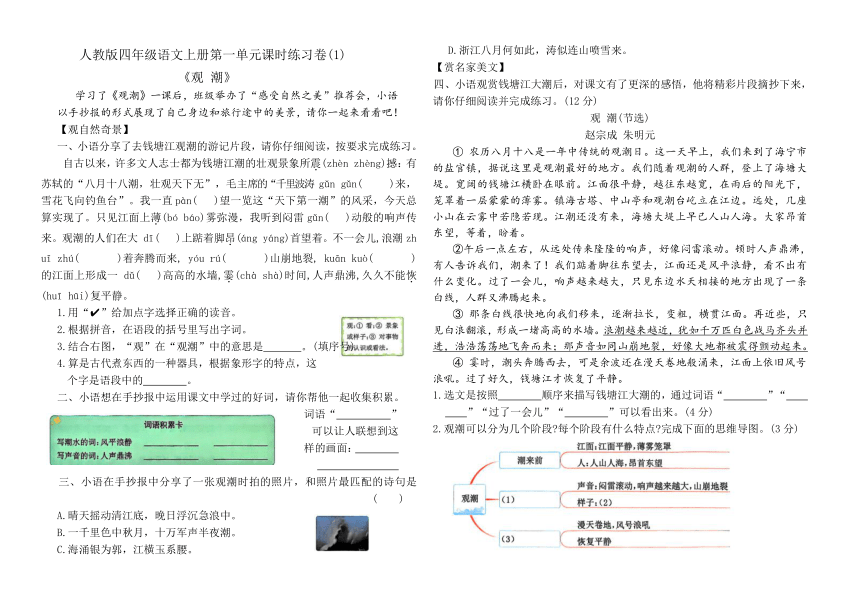Click the authors line 赵宗成 朱明元
The height and width of the screenshot is (608, 860).
click(620, 135)
